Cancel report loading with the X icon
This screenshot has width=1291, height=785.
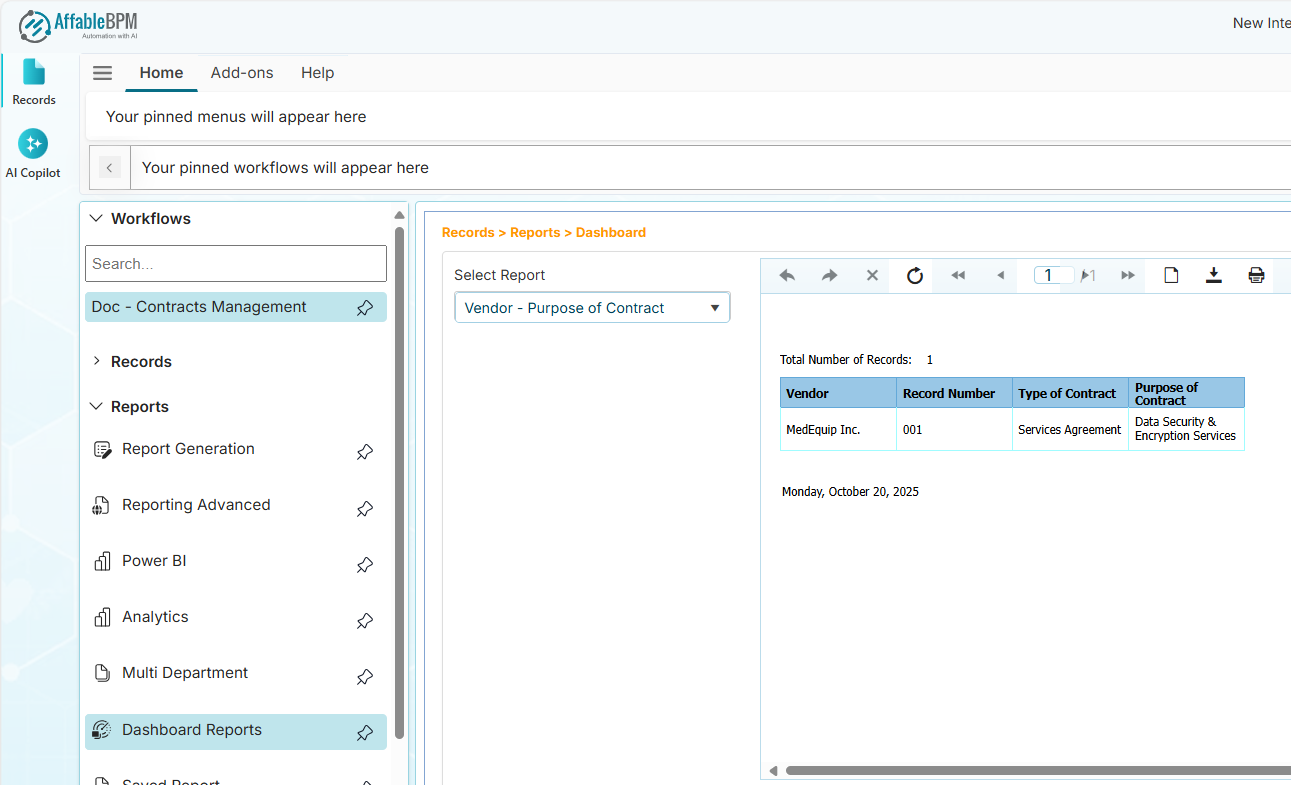(872, 275)
